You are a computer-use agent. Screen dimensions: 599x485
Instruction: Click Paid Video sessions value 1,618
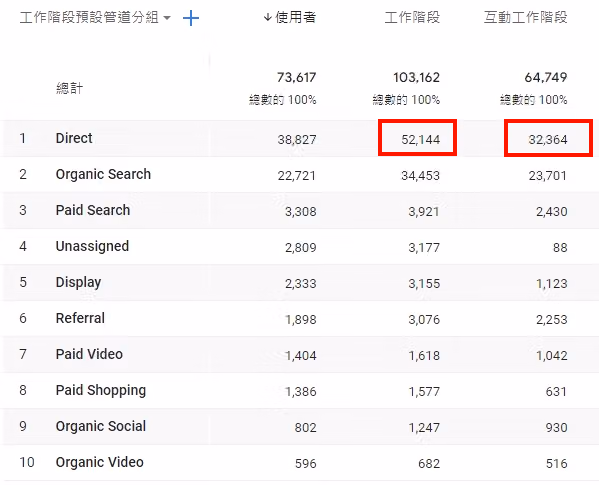[x=424, y=356]
